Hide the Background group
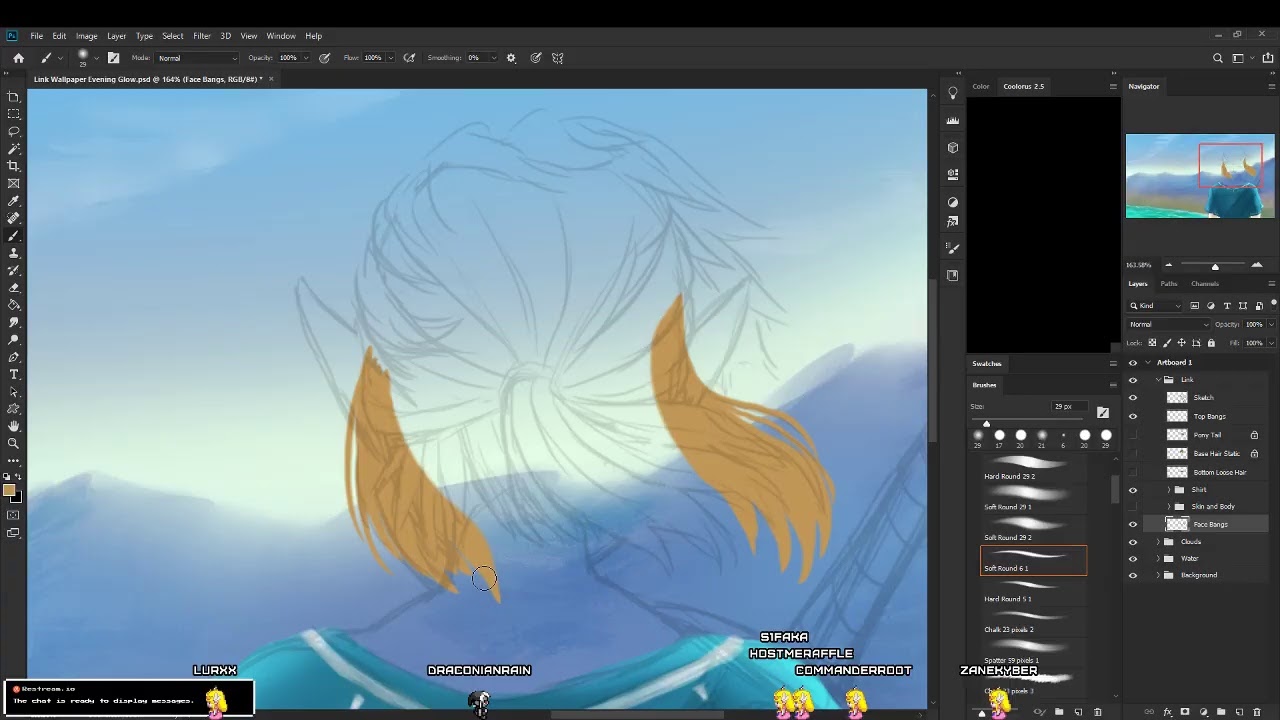This screenshot has height=720, width=1280. tap(1133, 575)
